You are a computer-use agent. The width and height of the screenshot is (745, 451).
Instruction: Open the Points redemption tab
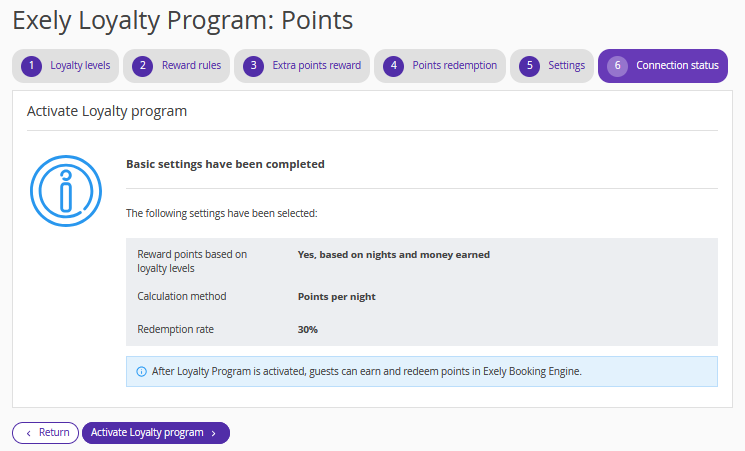(440, 66)
